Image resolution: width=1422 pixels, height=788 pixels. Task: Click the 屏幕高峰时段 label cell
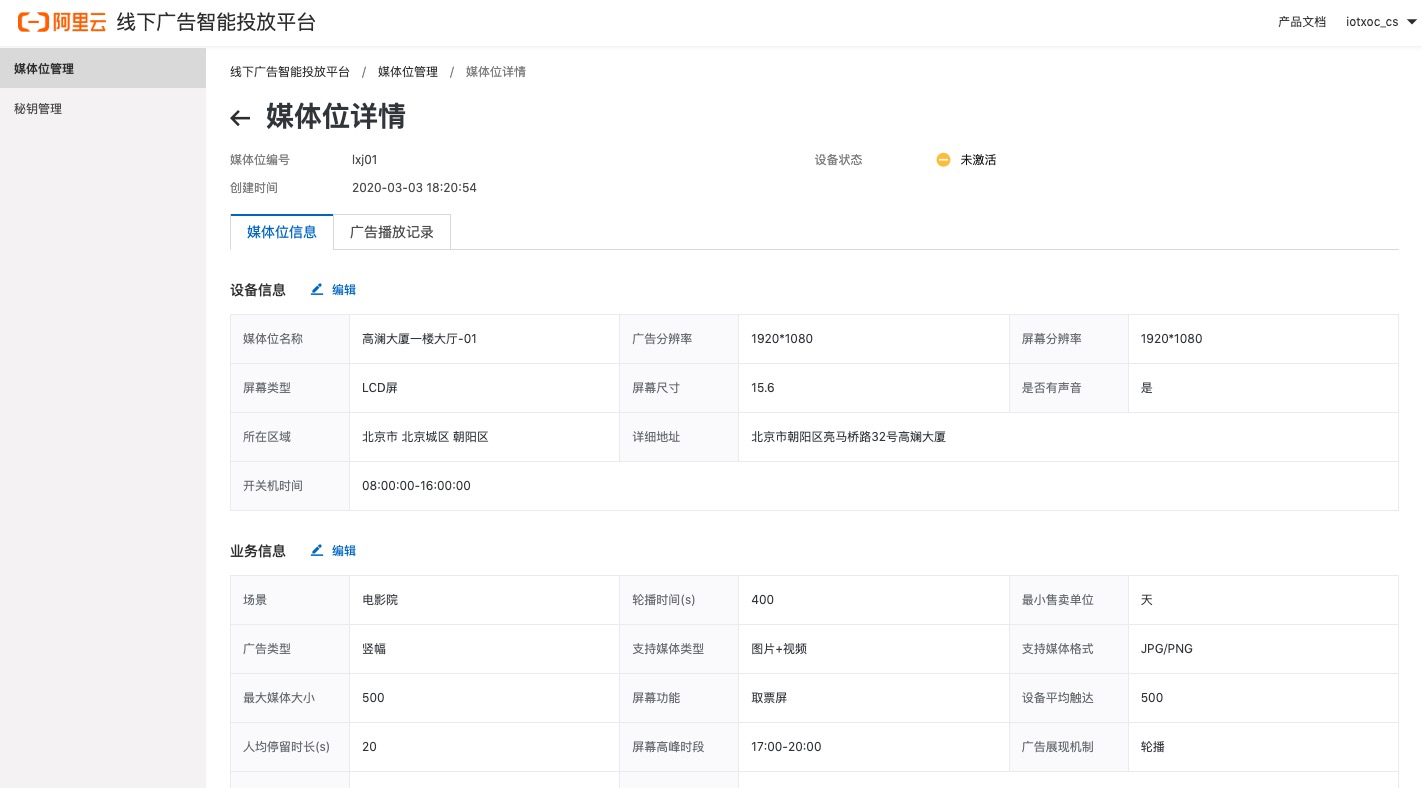point(679,747)
